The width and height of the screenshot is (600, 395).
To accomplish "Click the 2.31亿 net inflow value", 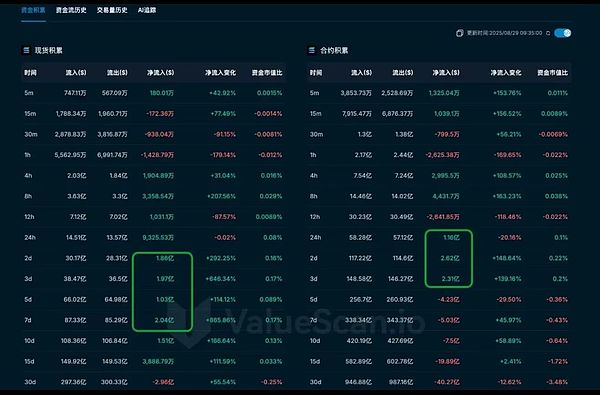I will pos(450,279).
